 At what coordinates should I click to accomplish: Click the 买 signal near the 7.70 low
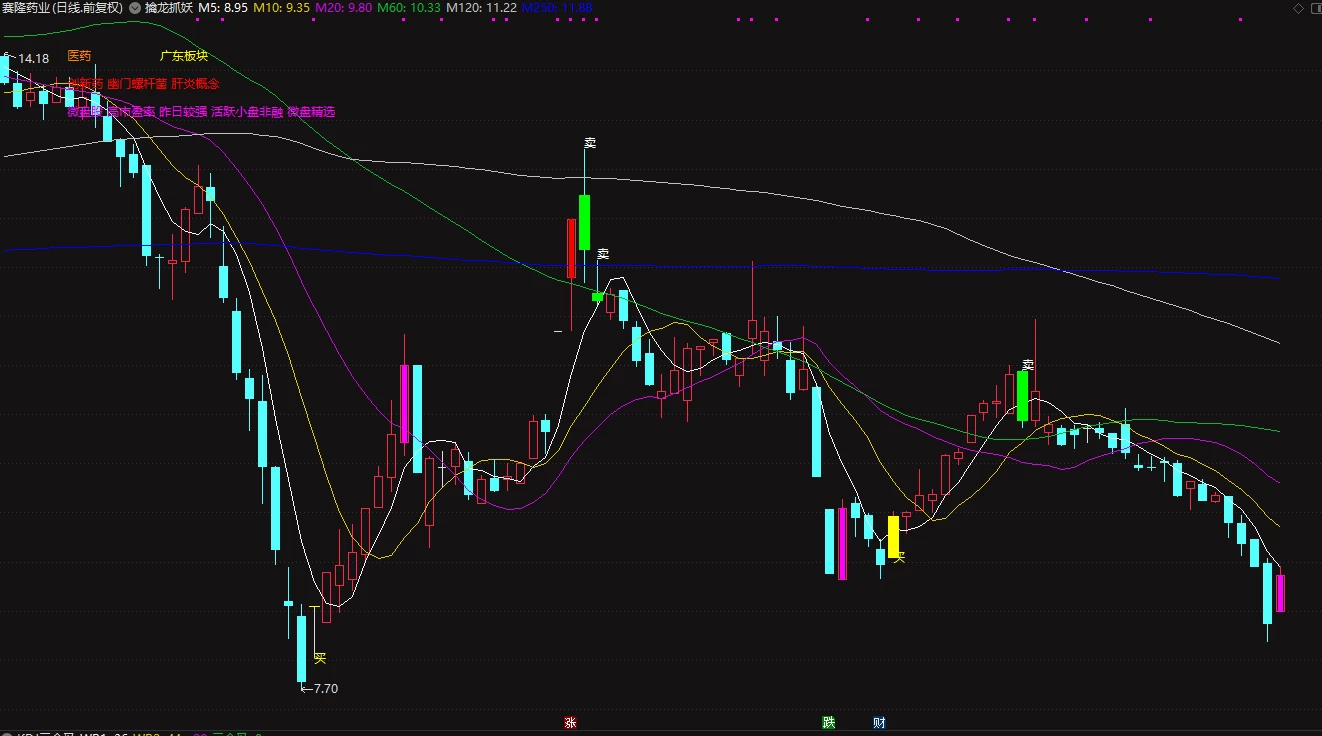(320, 657)
